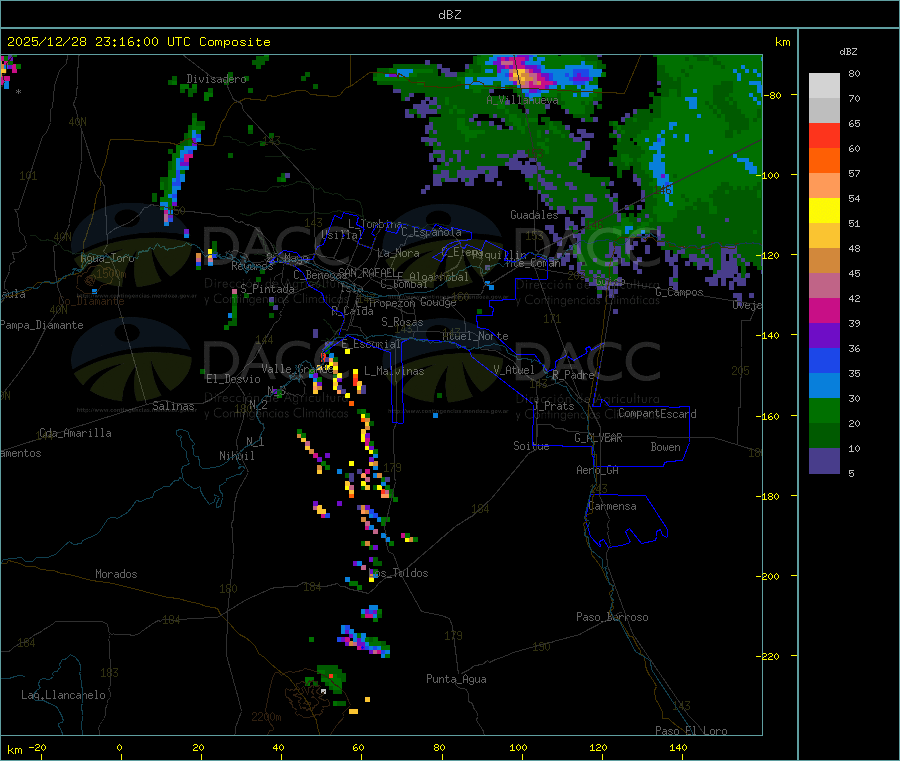This screenshot has width=900, height=761.
Task: Select the dark orange 57–60 dBZ swatch
Action: (824, 161)
